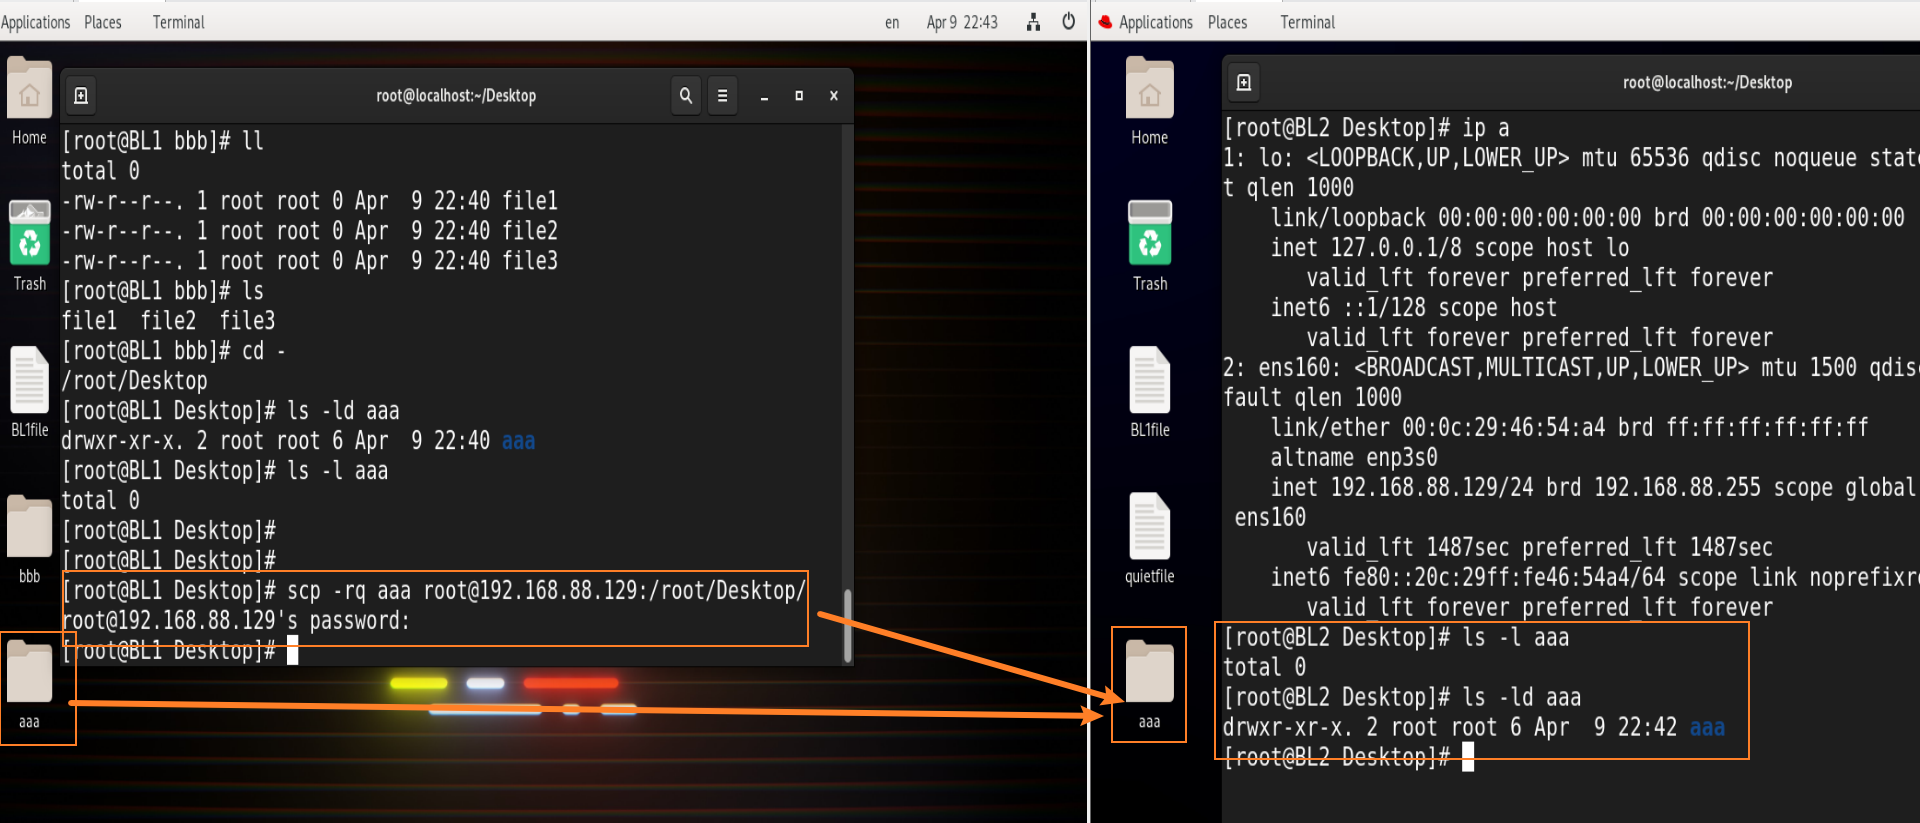
Task: Click file1 row in ll listing
Action: pyautogui.click(x=310, y=201)
